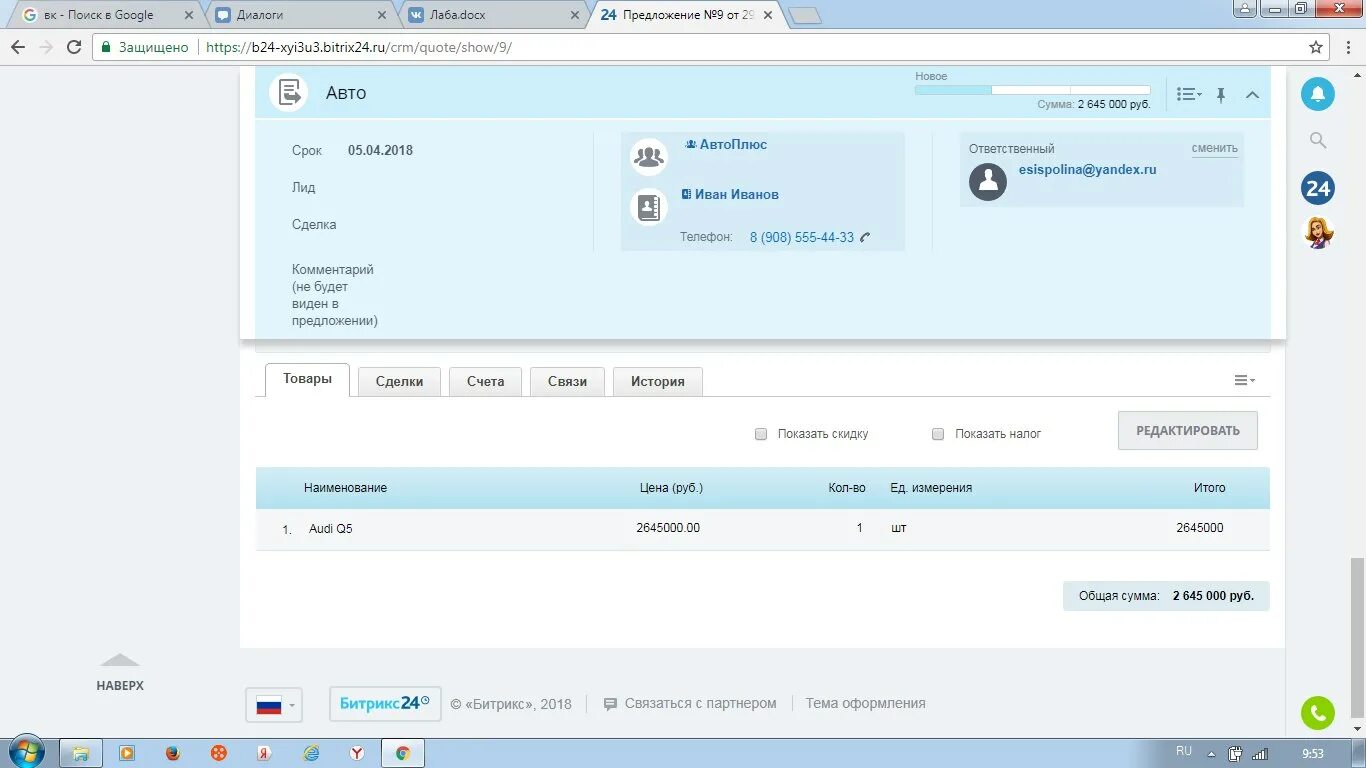Collapse the quote header with chevron up
The width and height of the screenshot is (1366, 768).
tap(1252, 95)
